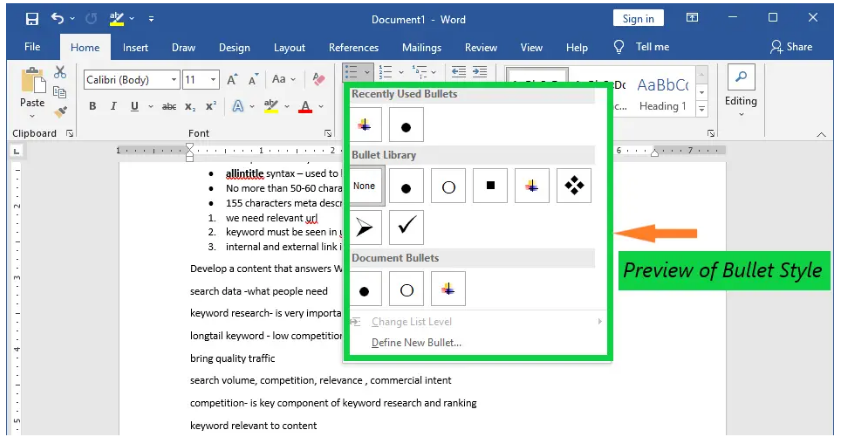Apply yellow text highlight color
Viewport: 842px width, 441px height.
271,106
